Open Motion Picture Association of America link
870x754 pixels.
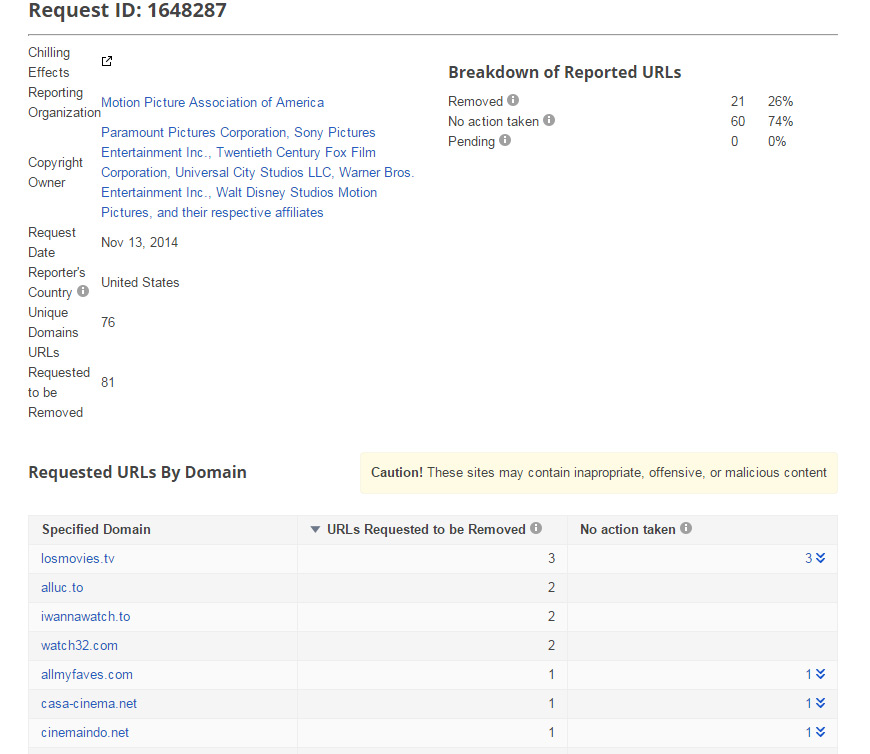pyautogui.click(x=212, y=102)
